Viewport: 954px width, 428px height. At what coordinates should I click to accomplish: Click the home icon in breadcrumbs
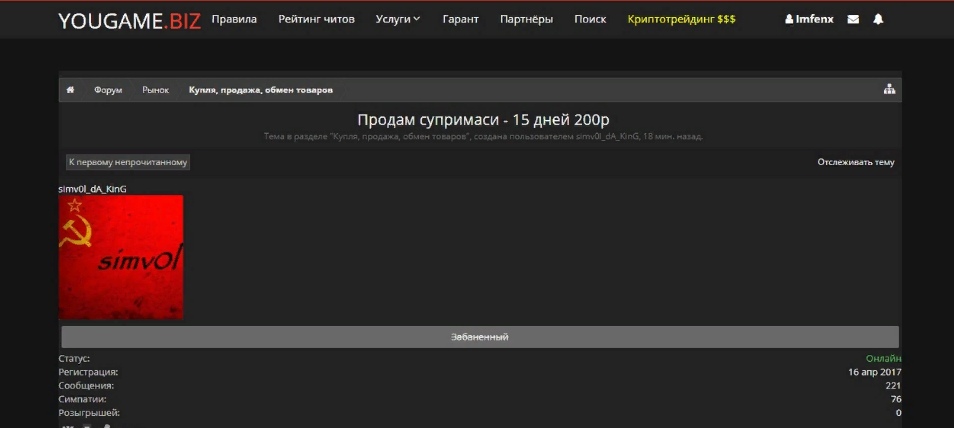coord(71,90)
